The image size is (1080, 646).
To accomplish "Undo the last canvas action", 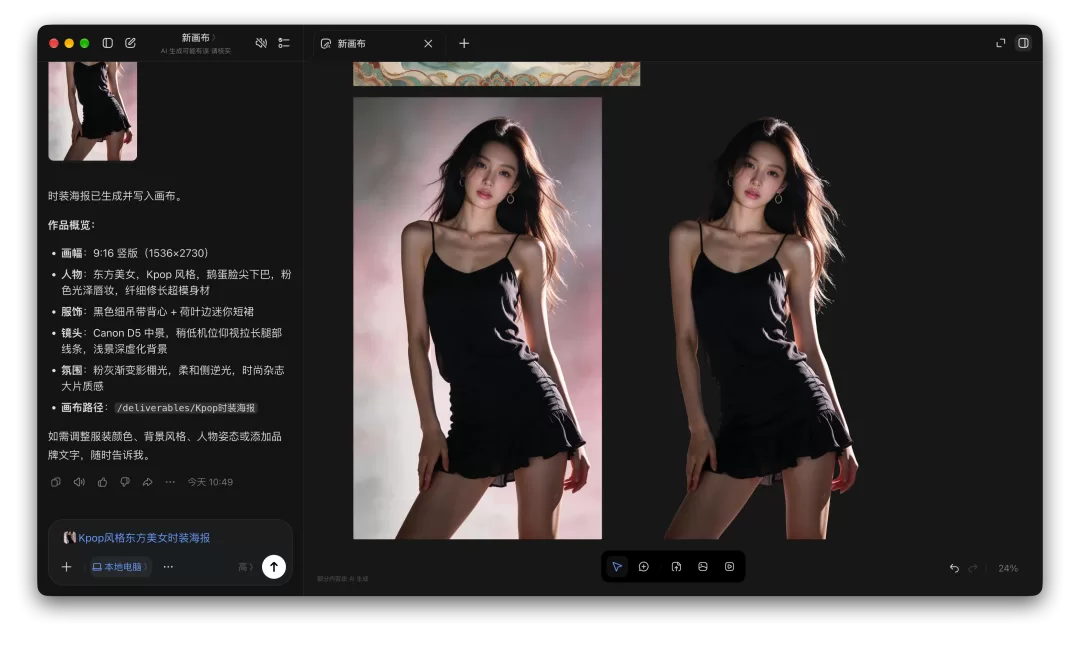I will 954,568.
